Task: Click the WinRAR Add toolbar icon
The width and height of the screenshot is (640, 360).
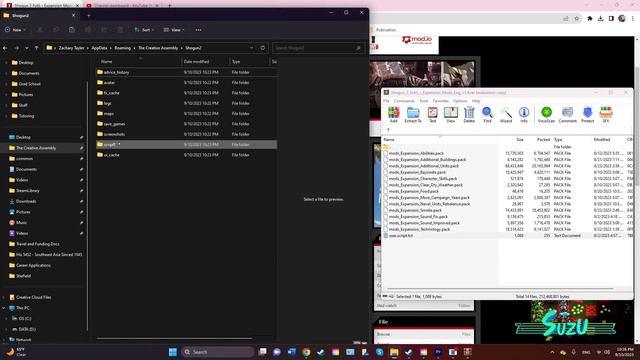Action: (x=393, y=114)
